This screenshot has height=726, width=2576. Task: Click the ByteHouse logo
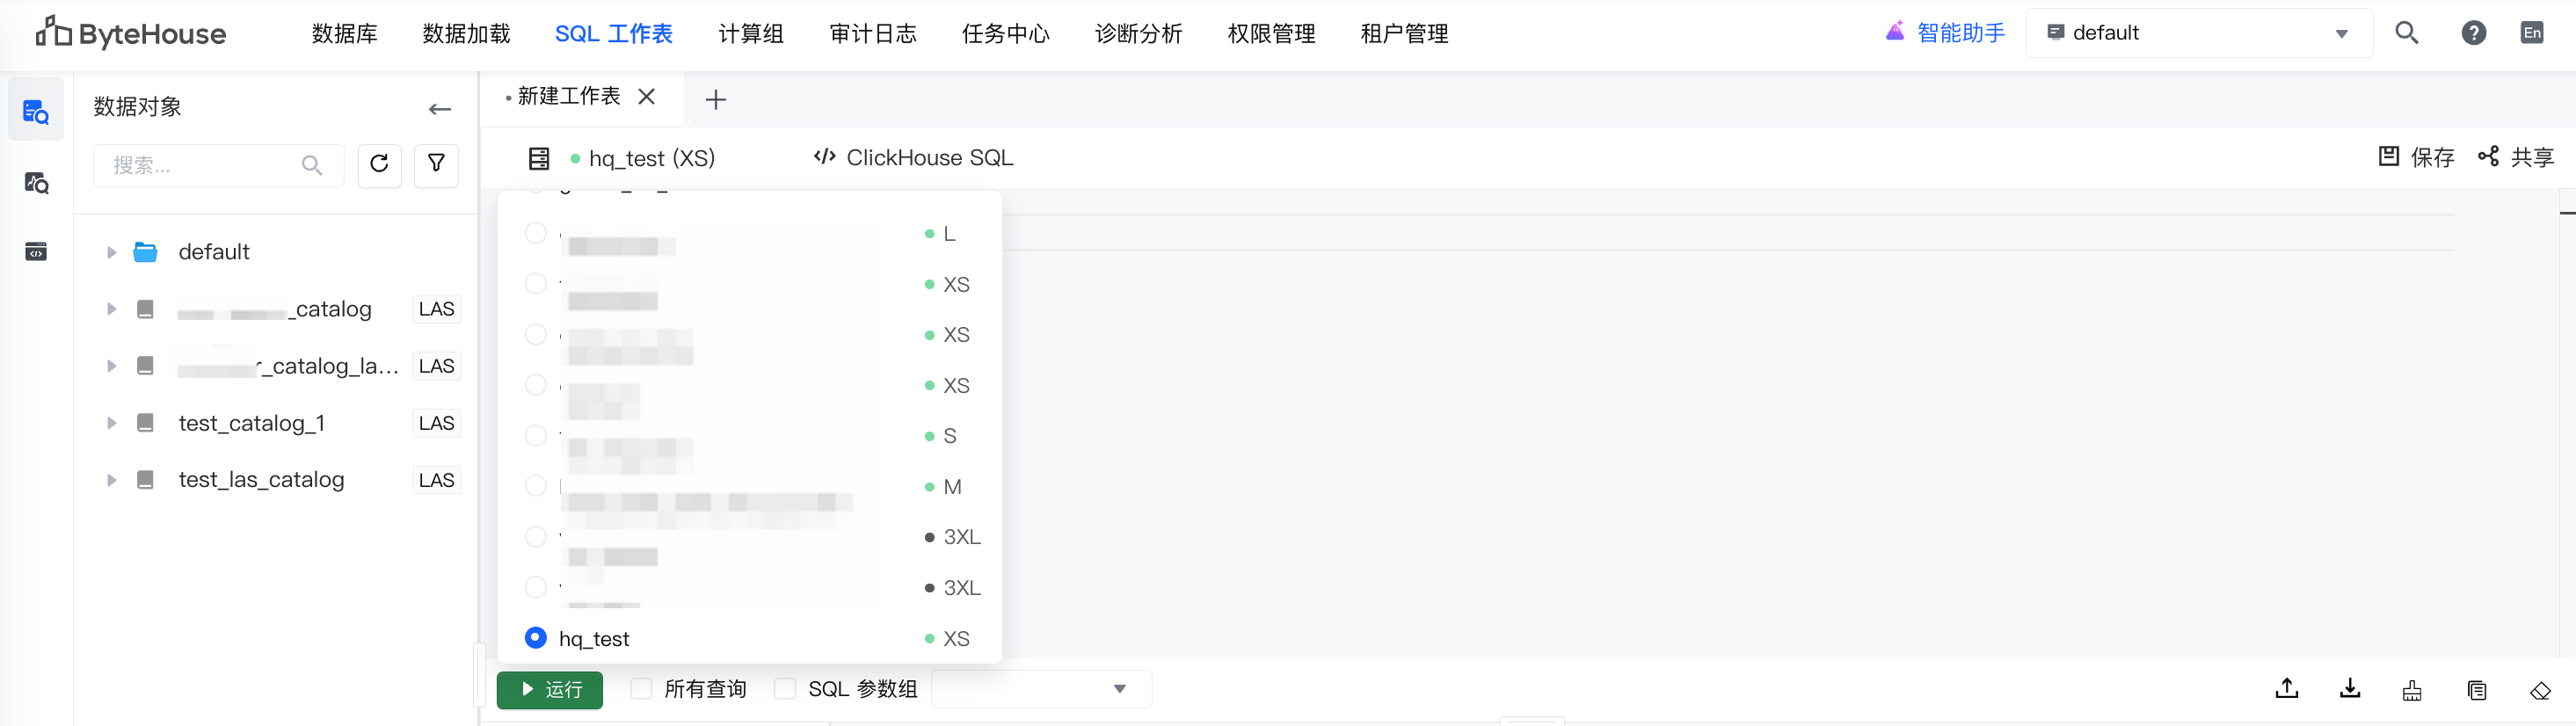(131, 33)
